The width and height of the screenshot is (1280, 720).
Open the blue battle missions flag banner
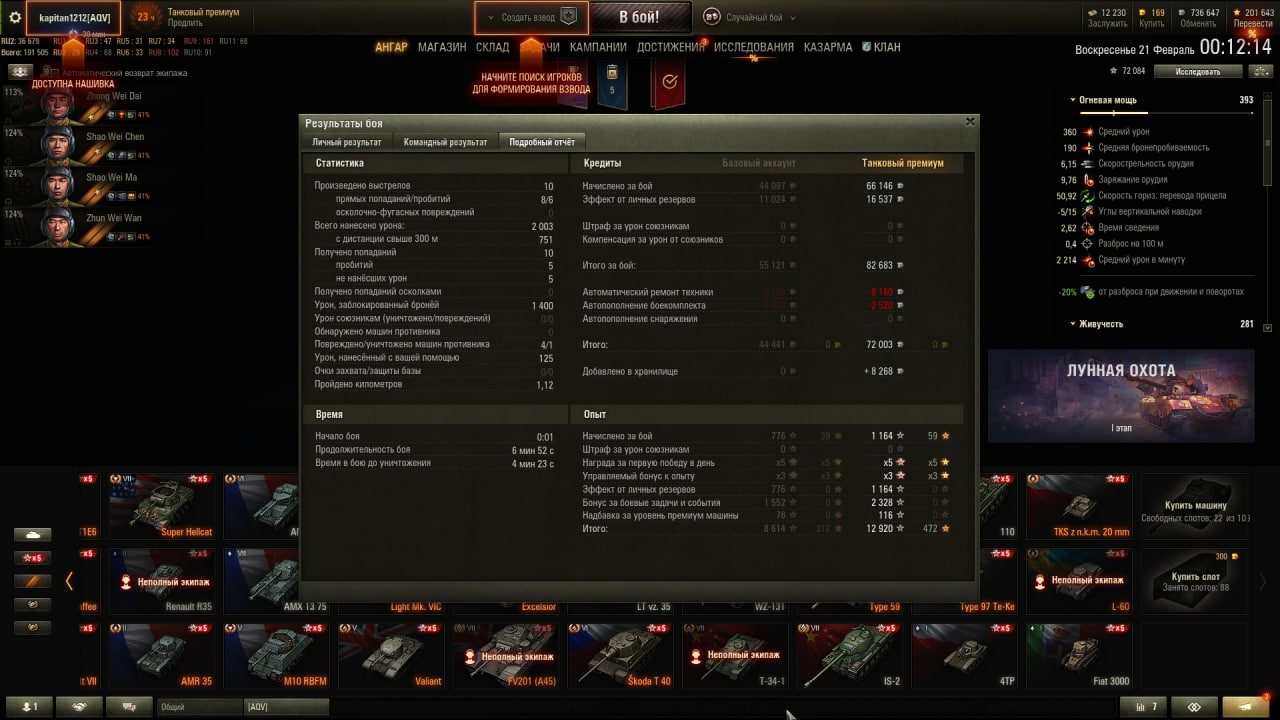pyautogui.click(x=612, y=84)
